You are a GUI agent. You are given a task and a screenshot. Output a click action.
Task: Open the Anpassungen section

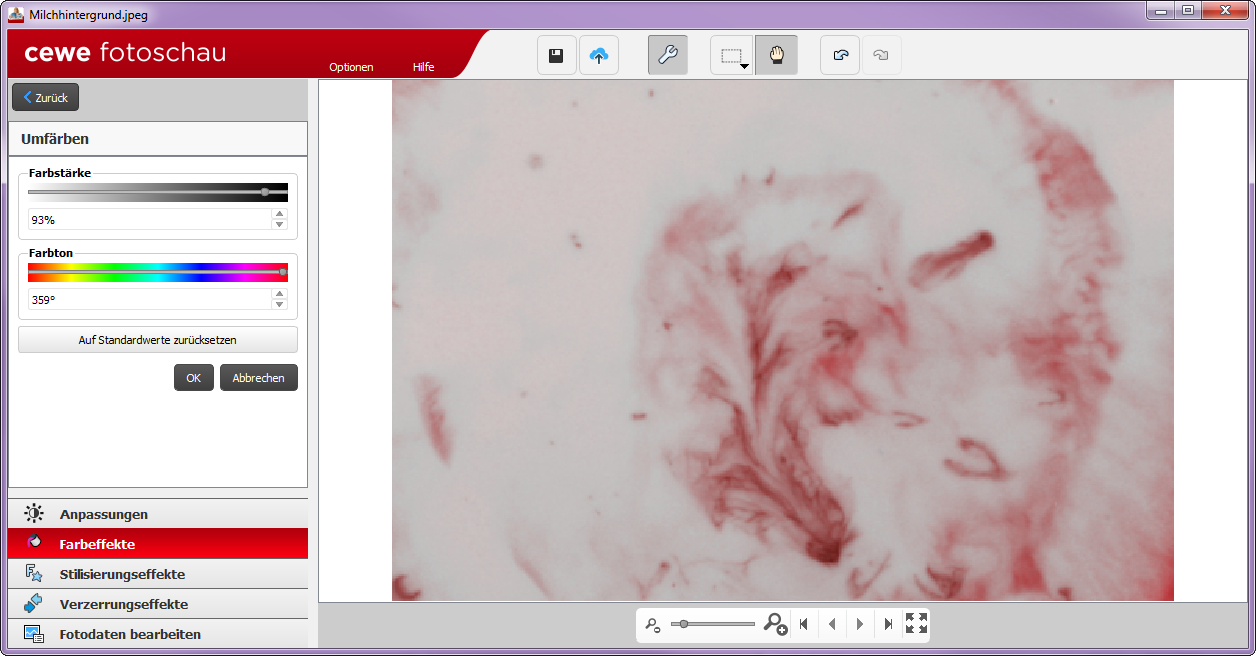coord(158,514)
